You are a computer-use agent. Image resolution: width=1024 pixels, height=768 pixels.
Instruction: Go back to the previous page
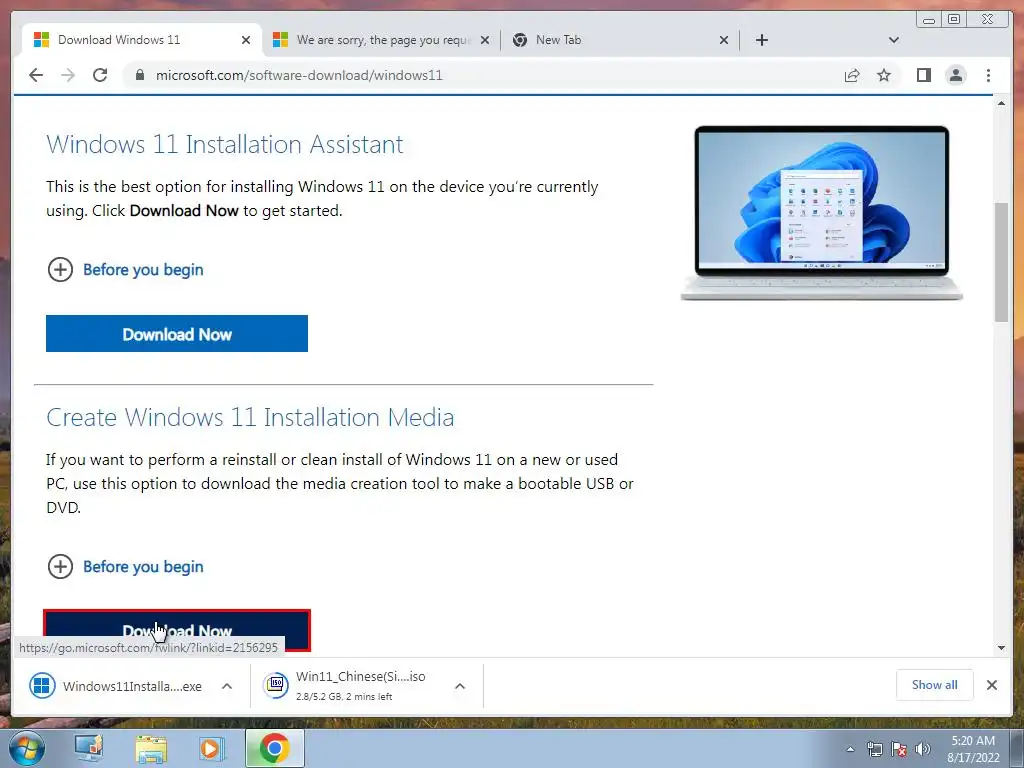click(36, 75)
